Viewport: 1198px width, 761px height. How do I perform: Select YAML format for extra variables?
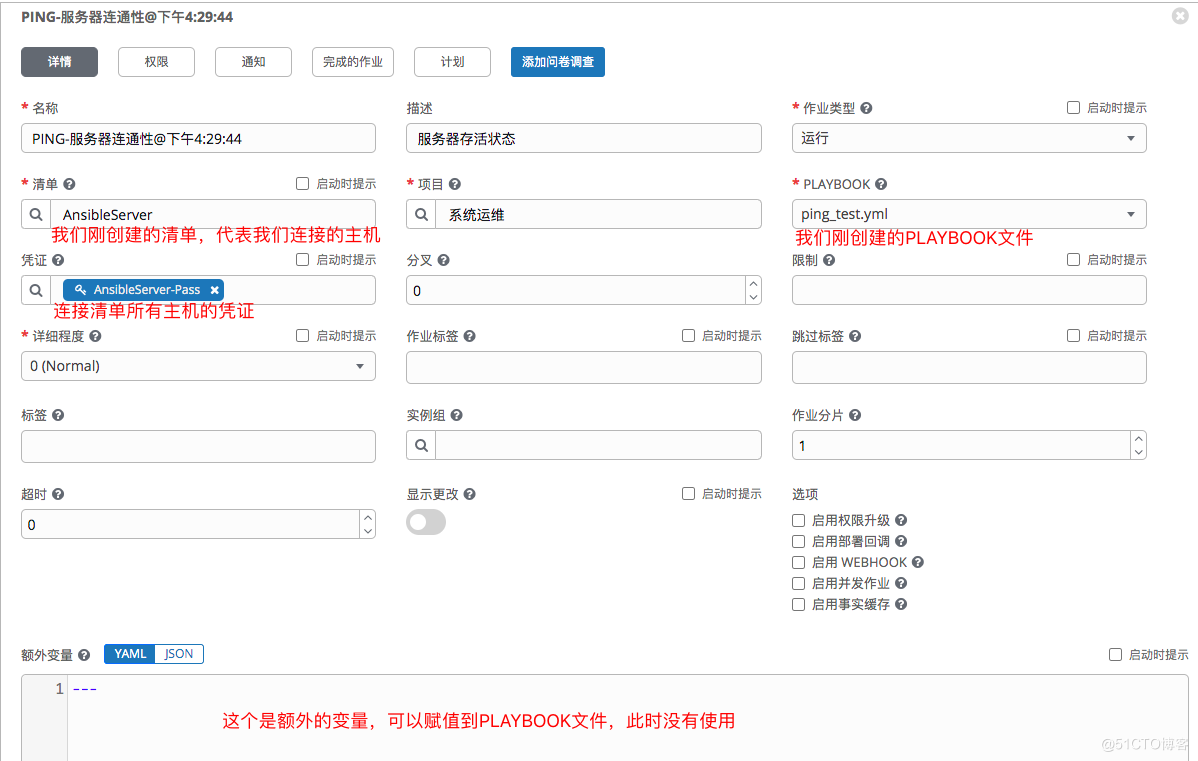130,654
